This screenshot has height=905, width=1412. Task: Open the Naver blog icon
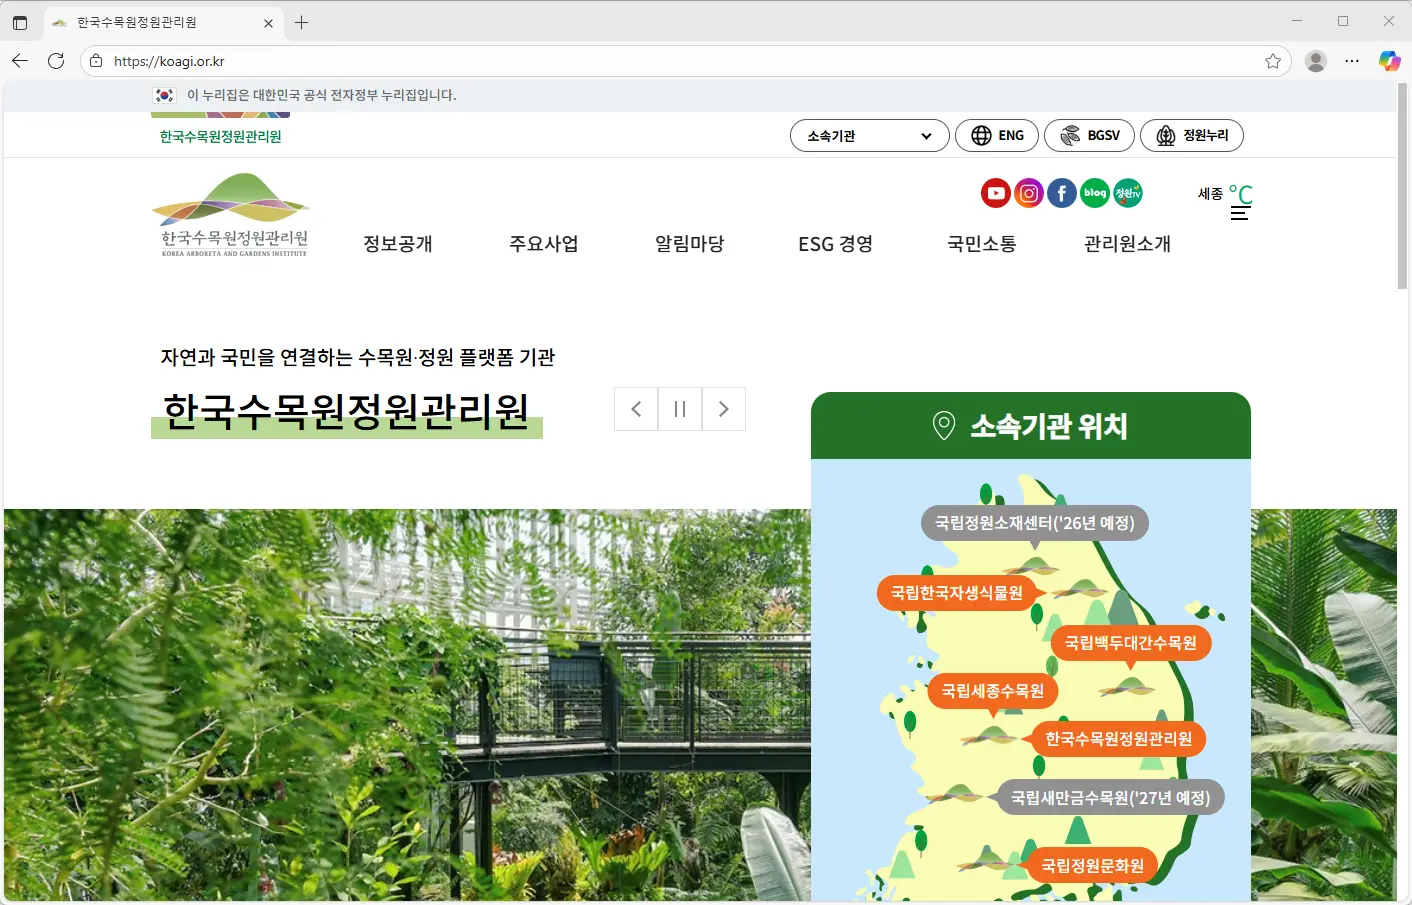[x=1094, y=193]
